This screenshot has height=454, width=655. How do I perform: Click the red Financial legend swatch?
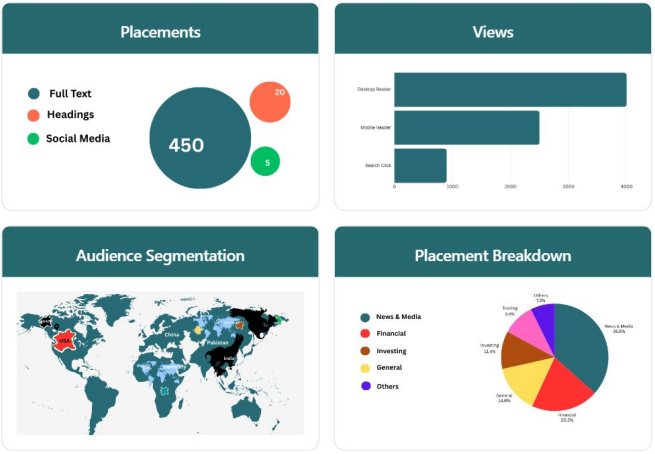click(365, 334)
